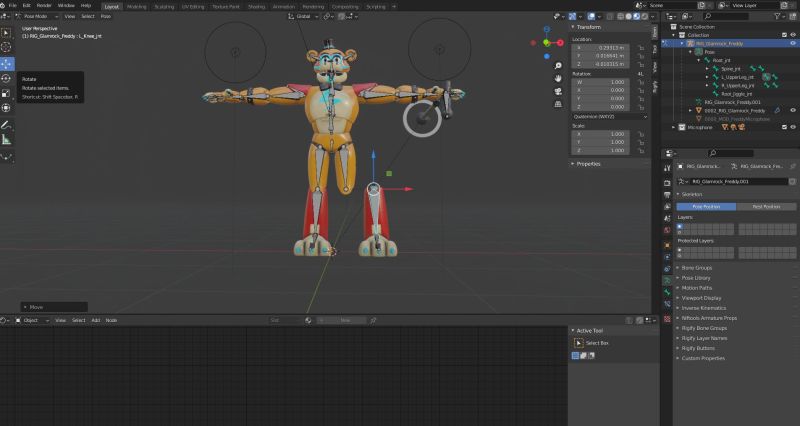This screenshot has width=800, height=426.
Task: Open the Tool properties tab icon
Action: click(x=667, y=168)
